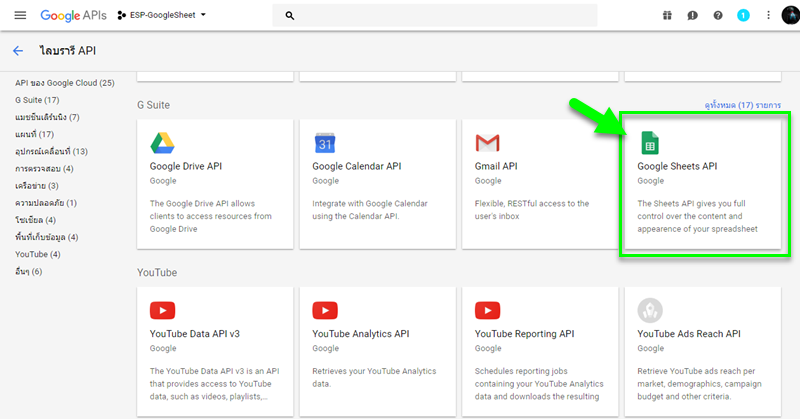Viewport: 800px width, 419px height.
Task: Click the grey YouTube Ads Reach icon
Action: pos(650,310)
